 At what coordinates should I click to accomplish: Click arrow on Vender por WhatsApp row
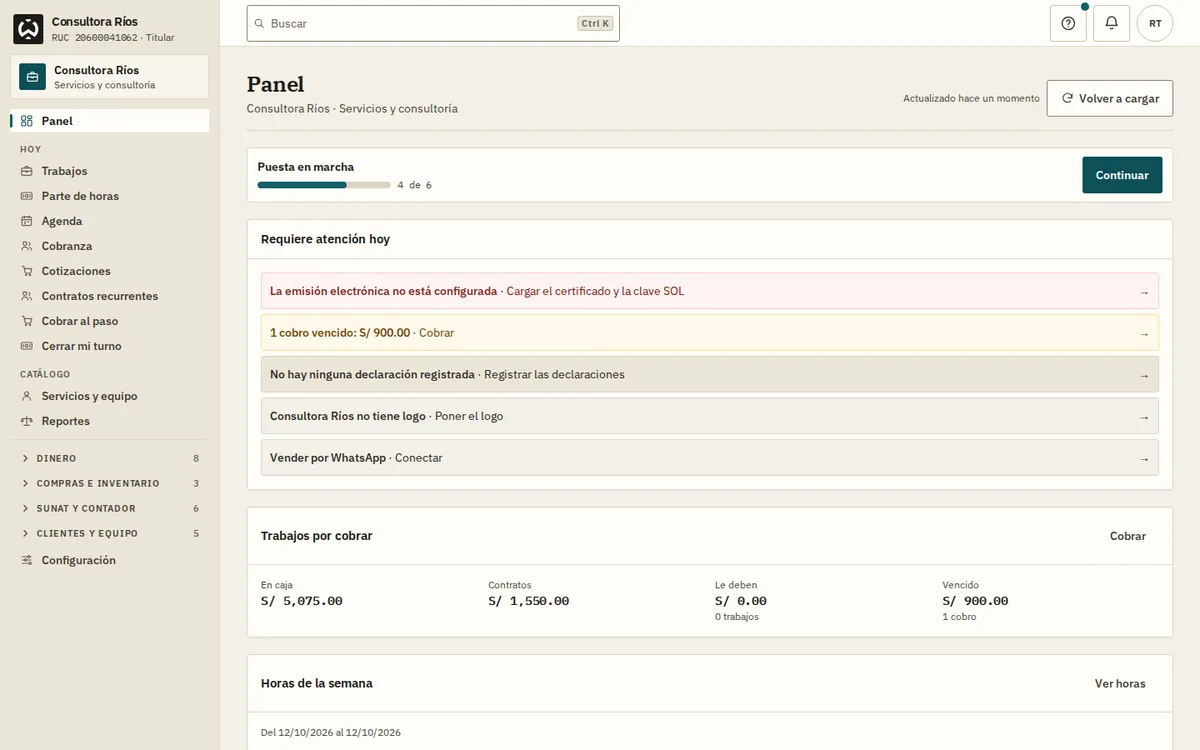pos(1144,458)
